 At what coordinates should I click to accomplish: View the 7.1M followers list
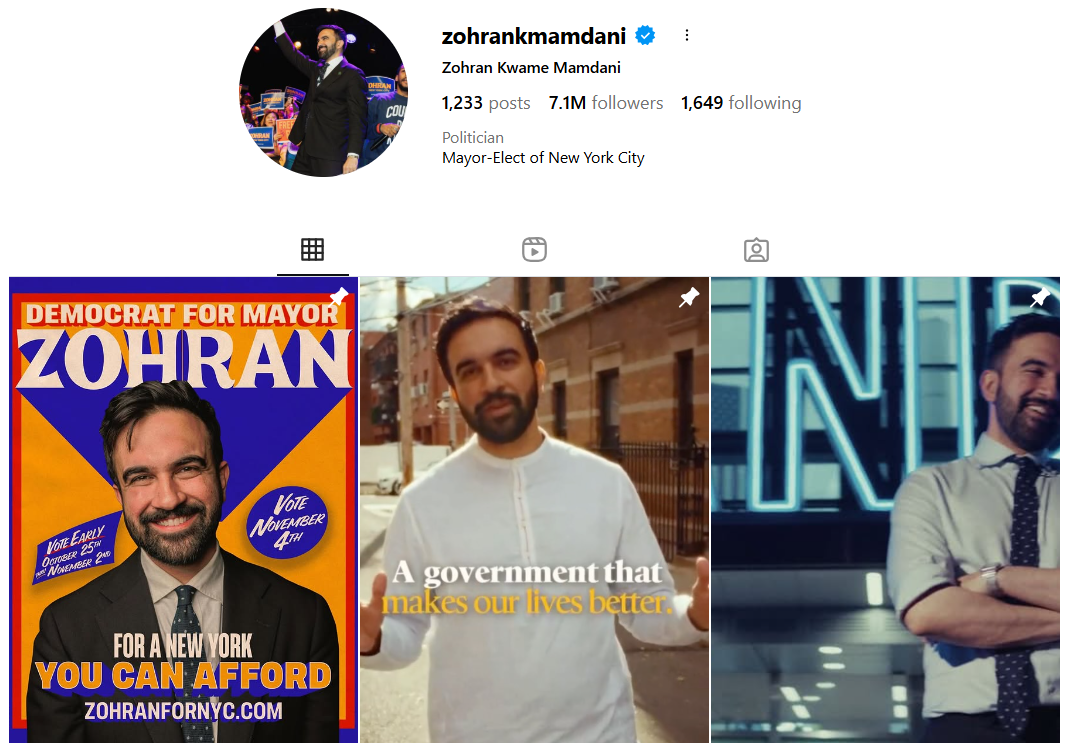(x=606, y=103)
